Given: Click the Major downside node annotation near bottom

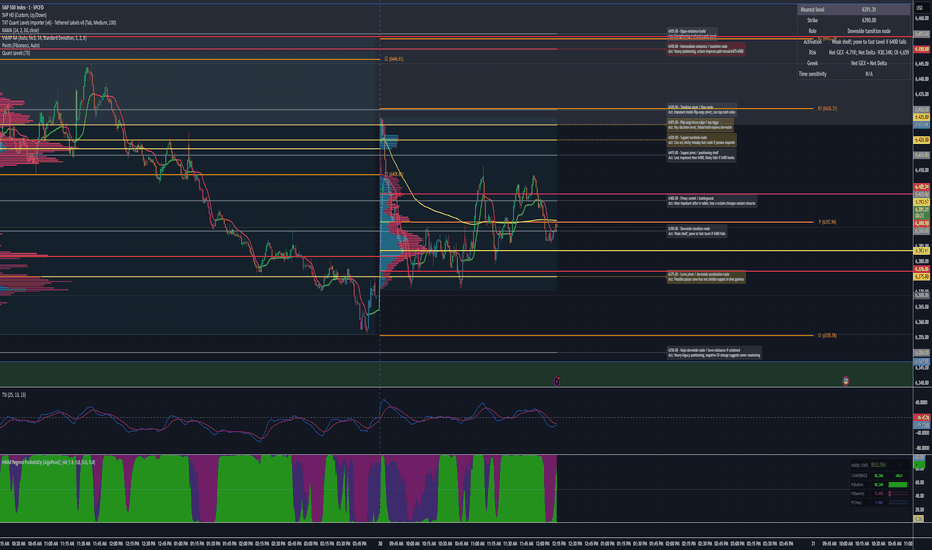Looking at the screenshot, I should [x=714, y=353].
